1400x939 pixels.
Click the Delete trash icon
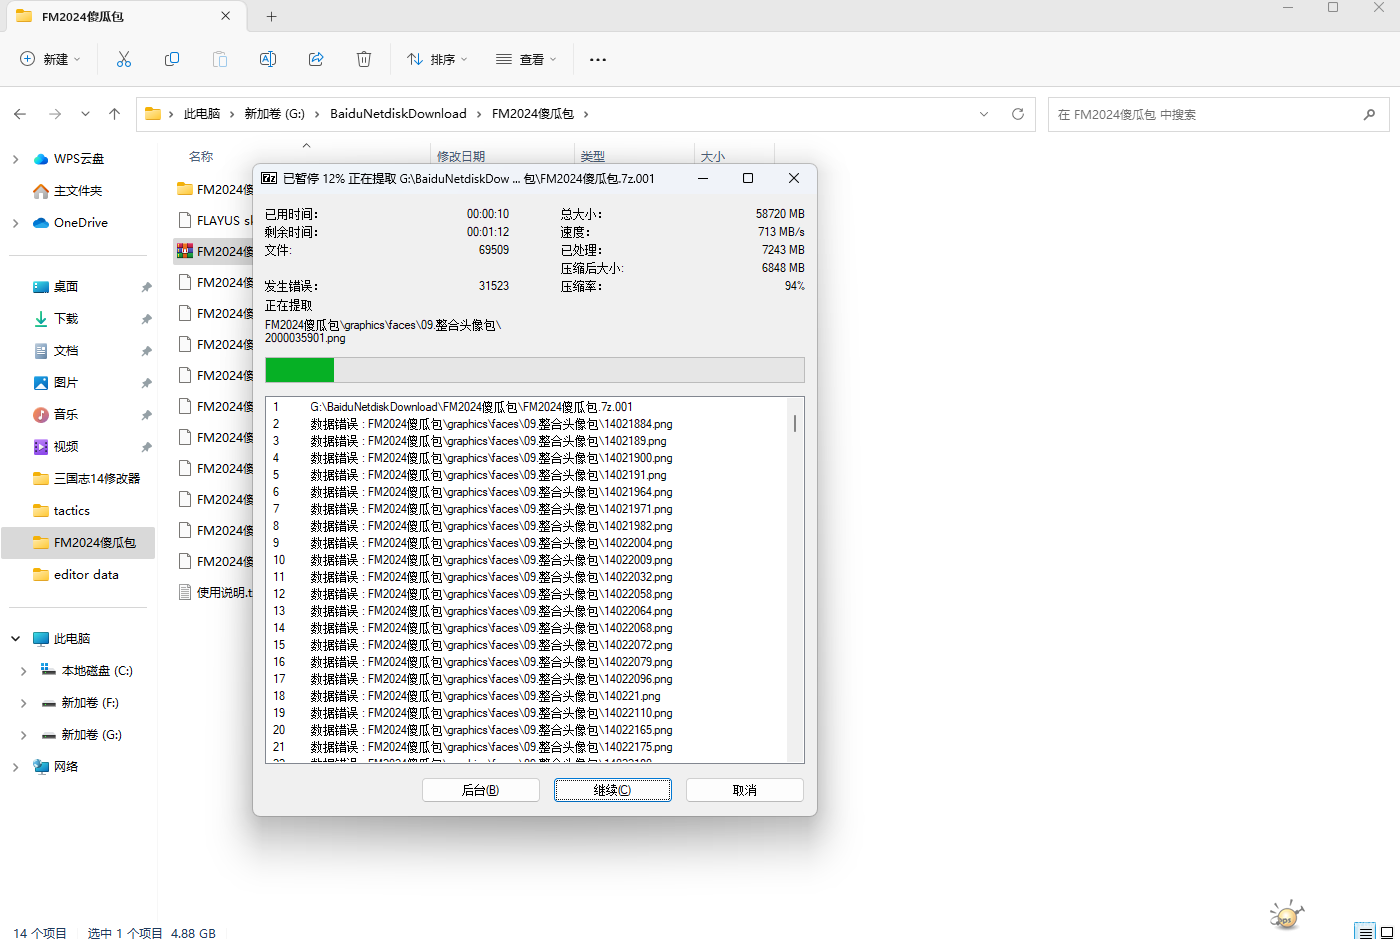coord(364,60)
